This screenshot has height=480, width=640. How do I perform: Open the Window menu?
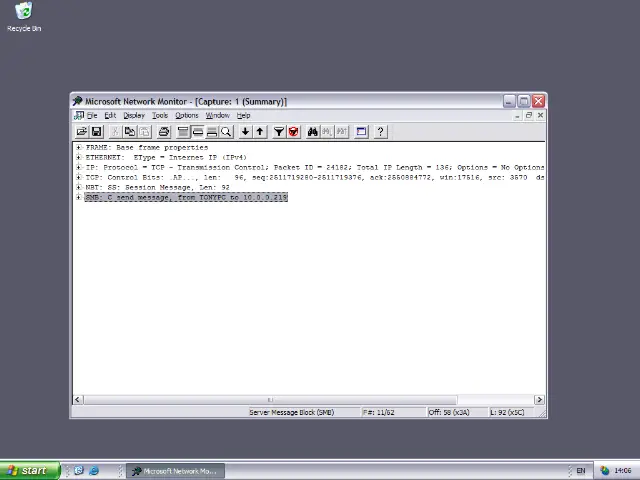[218, 116]
